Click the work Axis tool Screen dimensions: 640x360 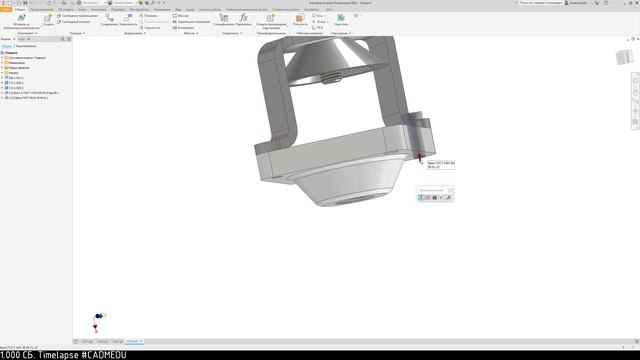point(319,16)
